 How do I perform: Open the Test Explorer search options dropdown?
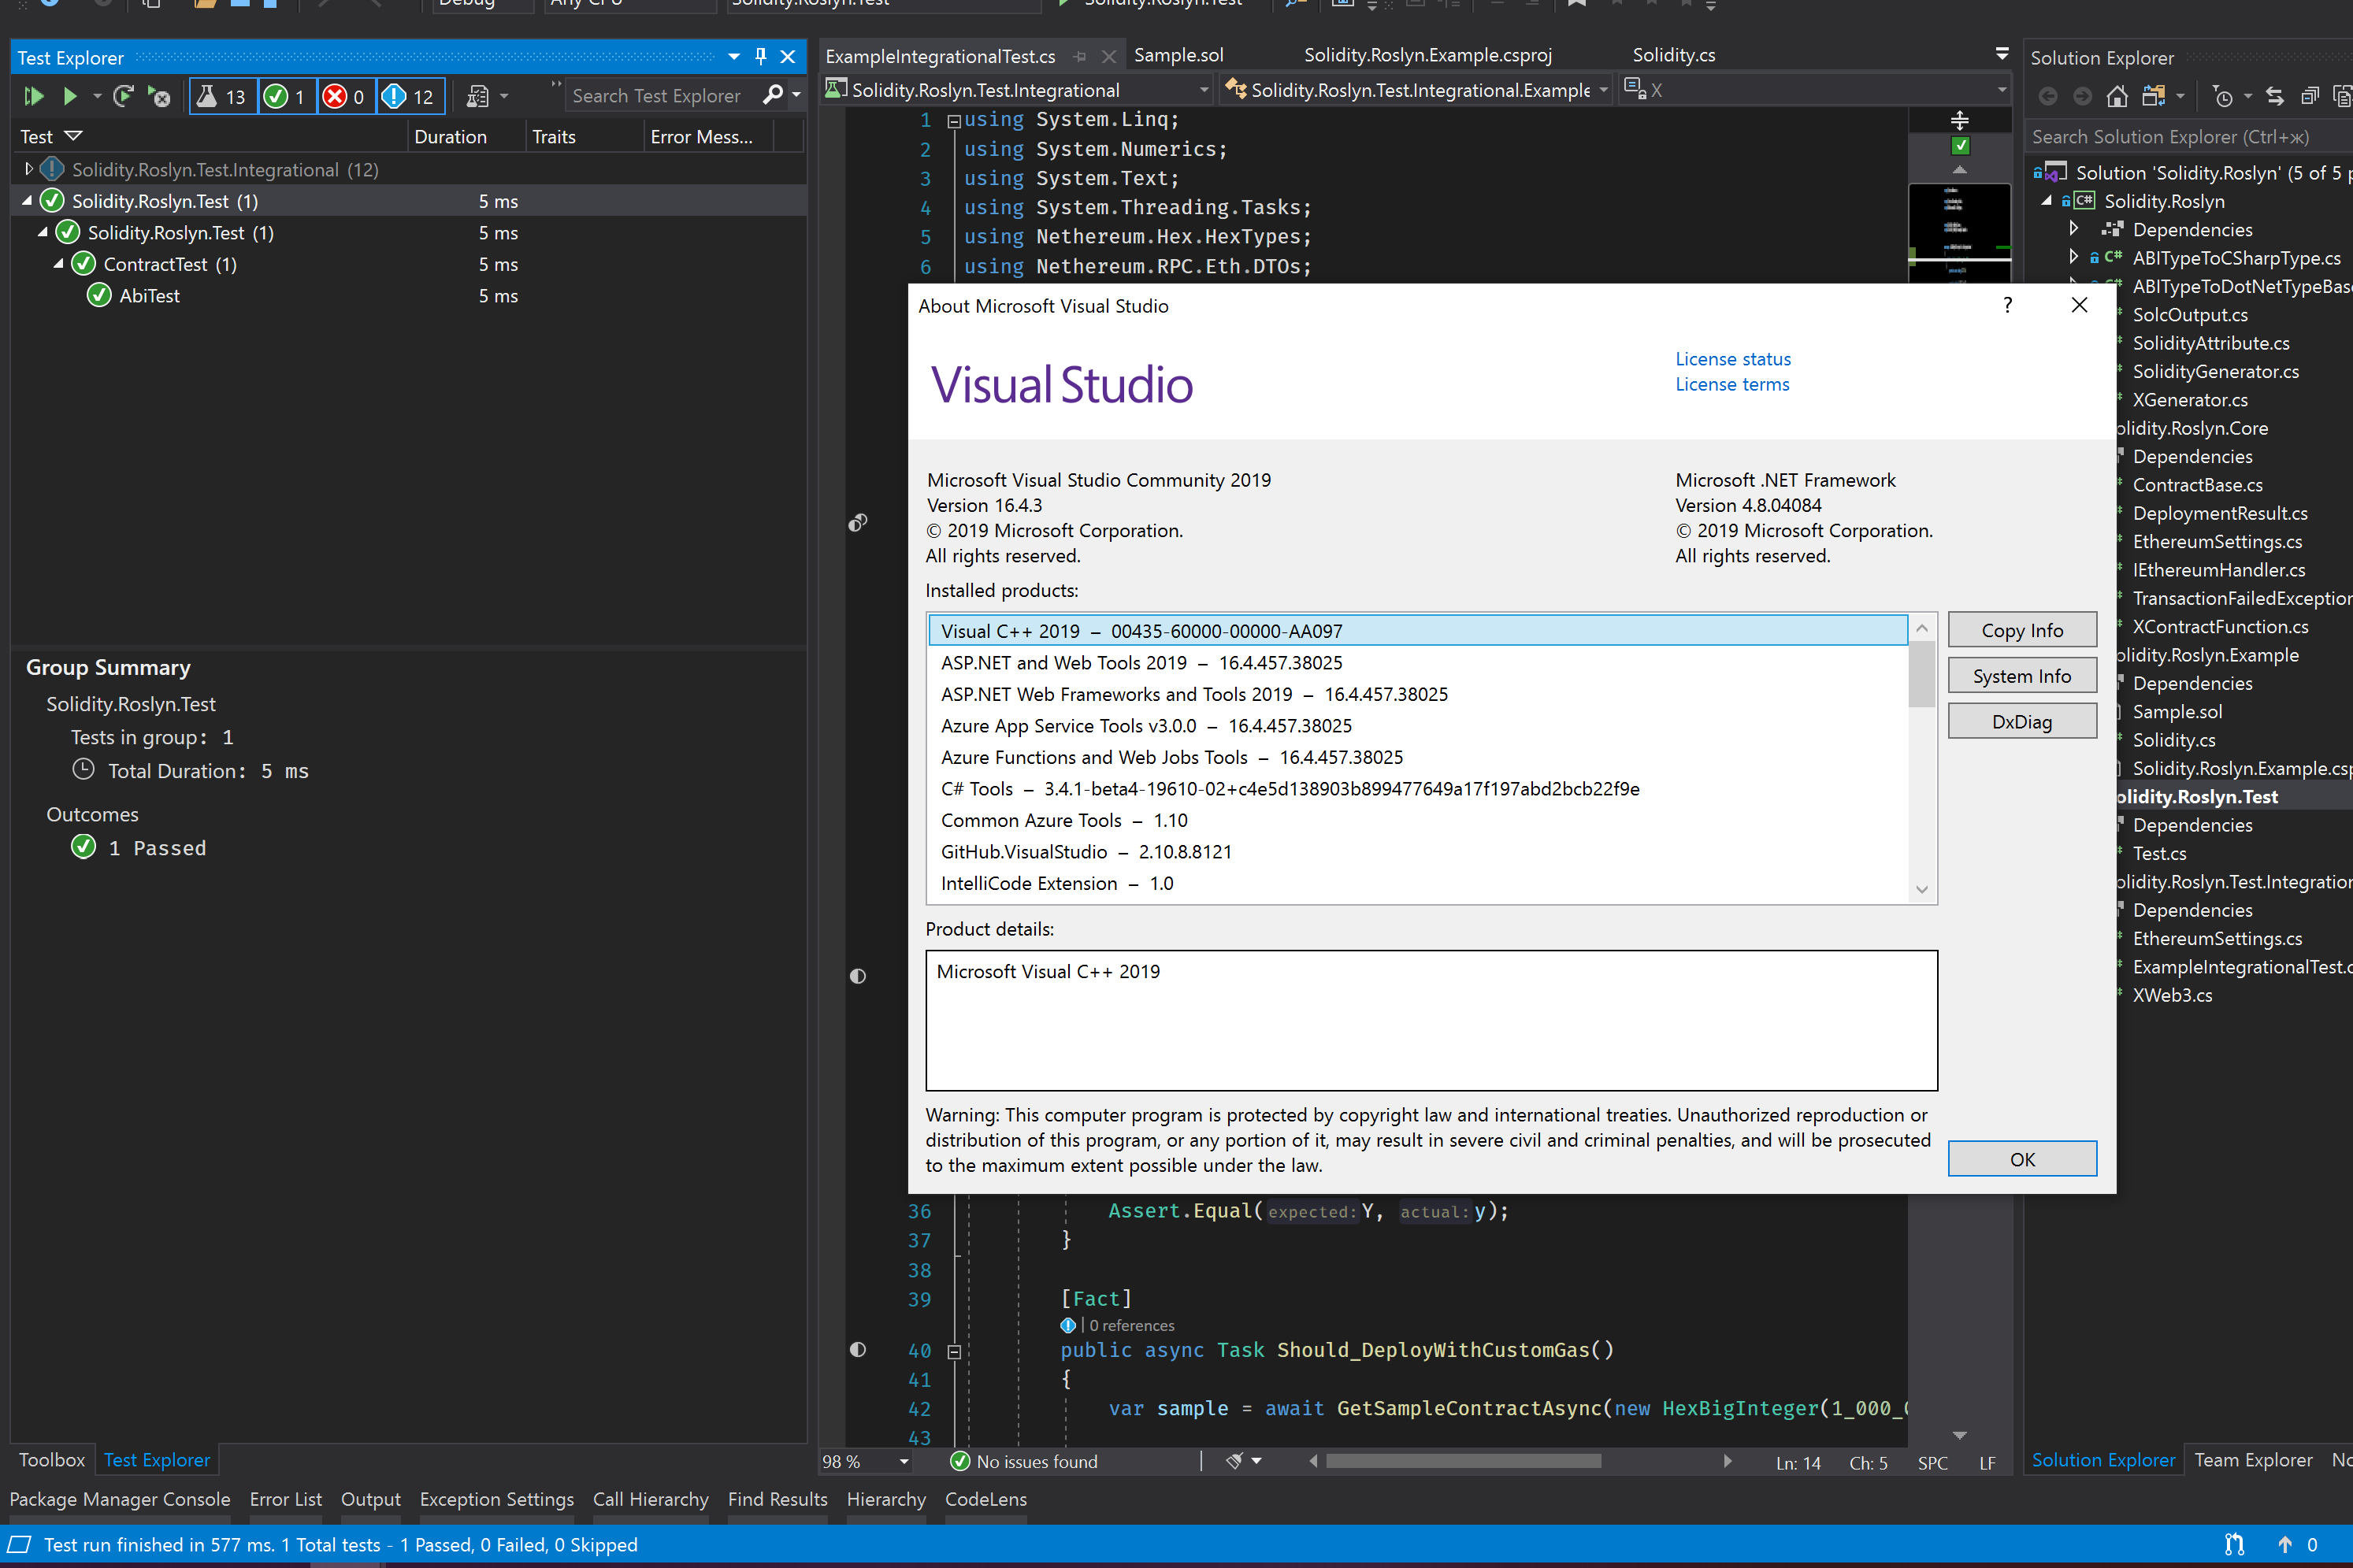tap(797, 95)
